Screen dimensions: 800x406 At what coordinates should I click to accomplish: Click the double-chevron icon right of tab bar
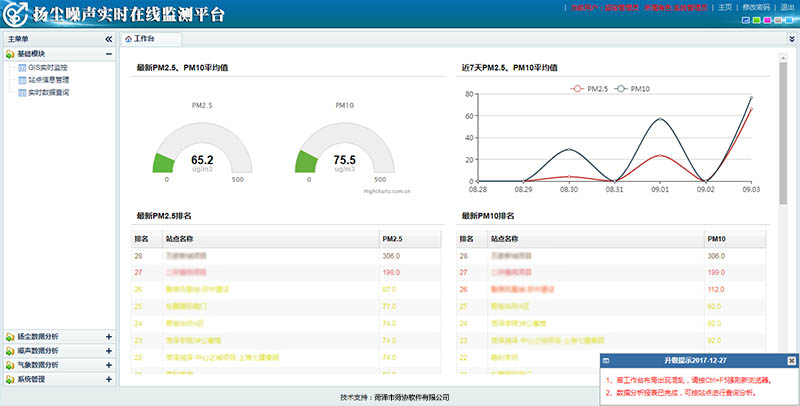point(791,39)
